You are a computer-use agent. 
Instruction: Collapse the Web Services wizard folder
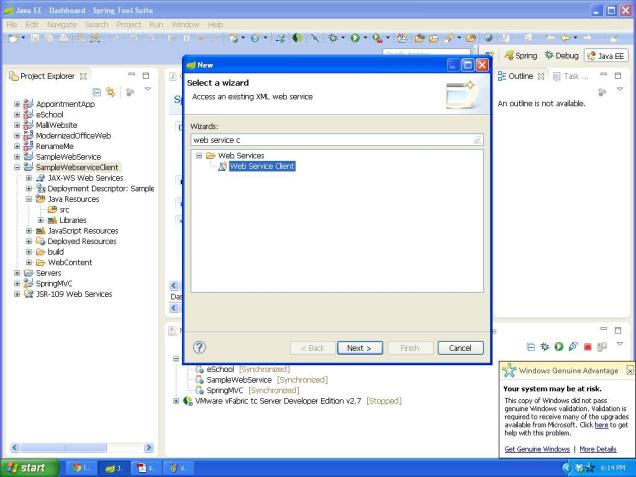click(199, 155)
